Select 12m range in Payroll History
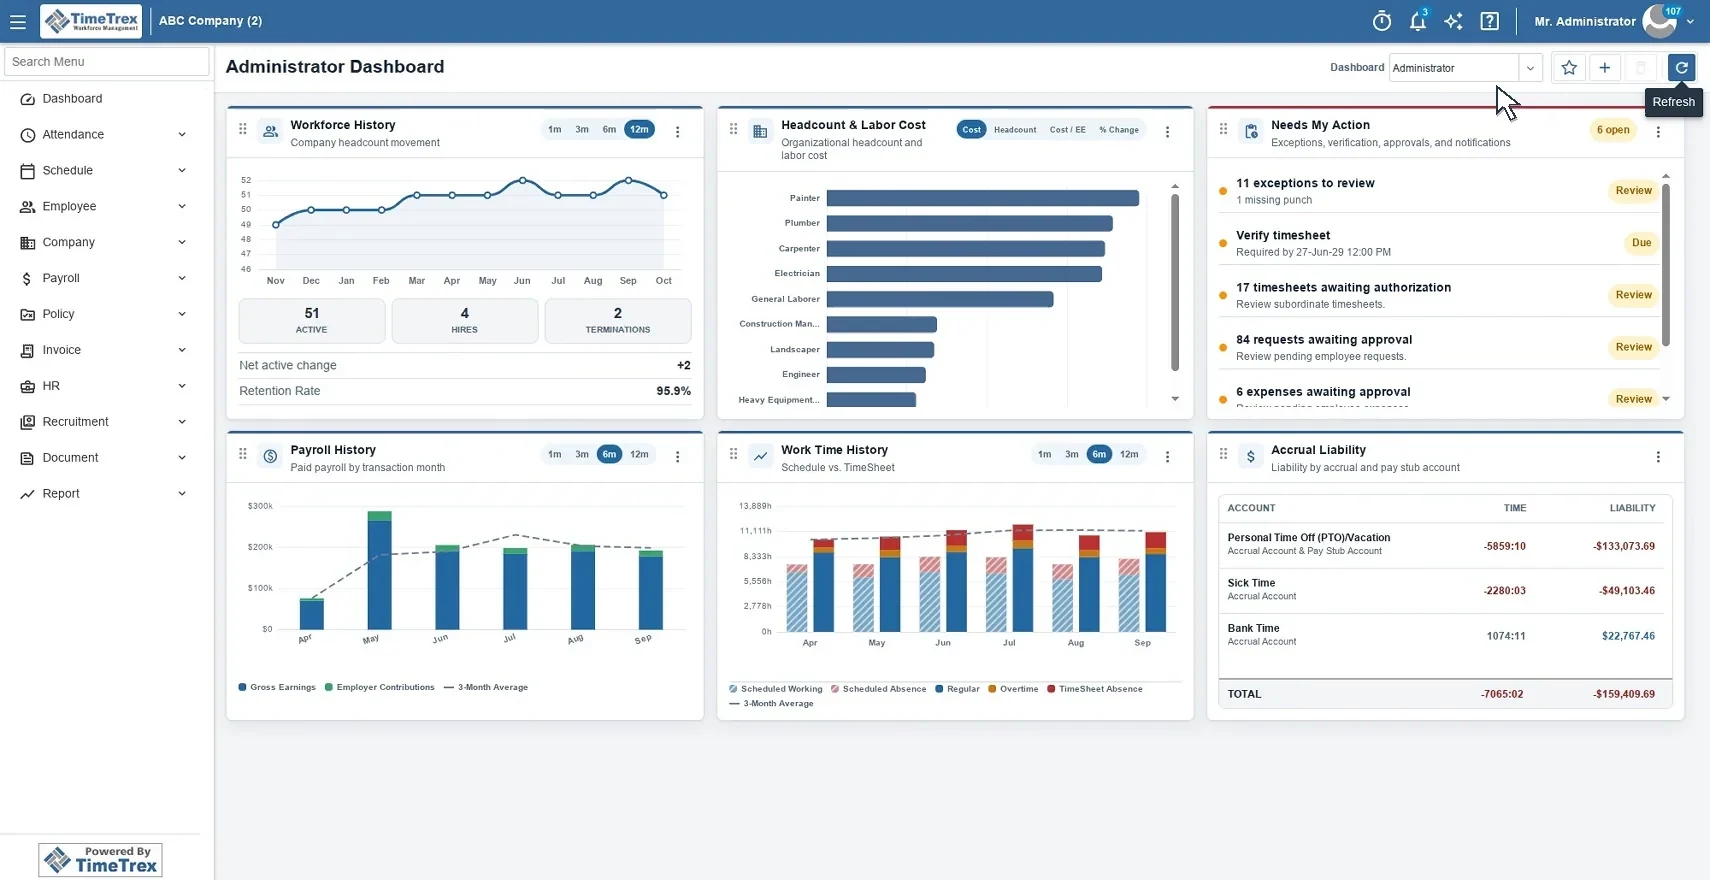 [640, 454]
